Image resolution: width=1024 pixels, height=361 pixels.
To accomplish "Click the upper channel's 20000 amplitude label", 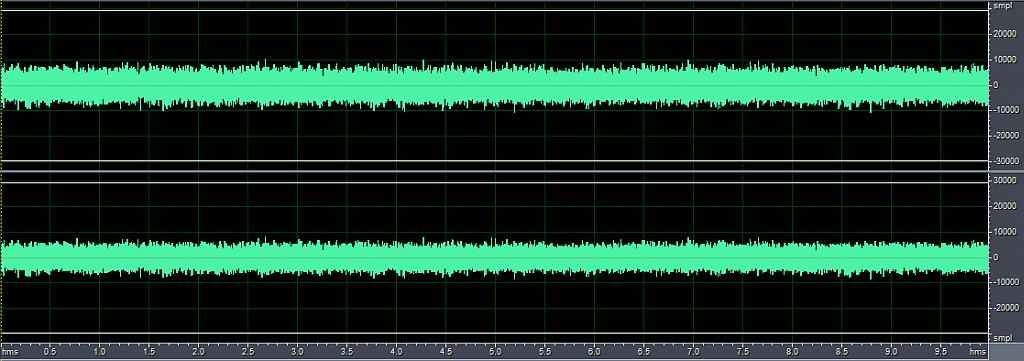I will (x=1005, y=35).
